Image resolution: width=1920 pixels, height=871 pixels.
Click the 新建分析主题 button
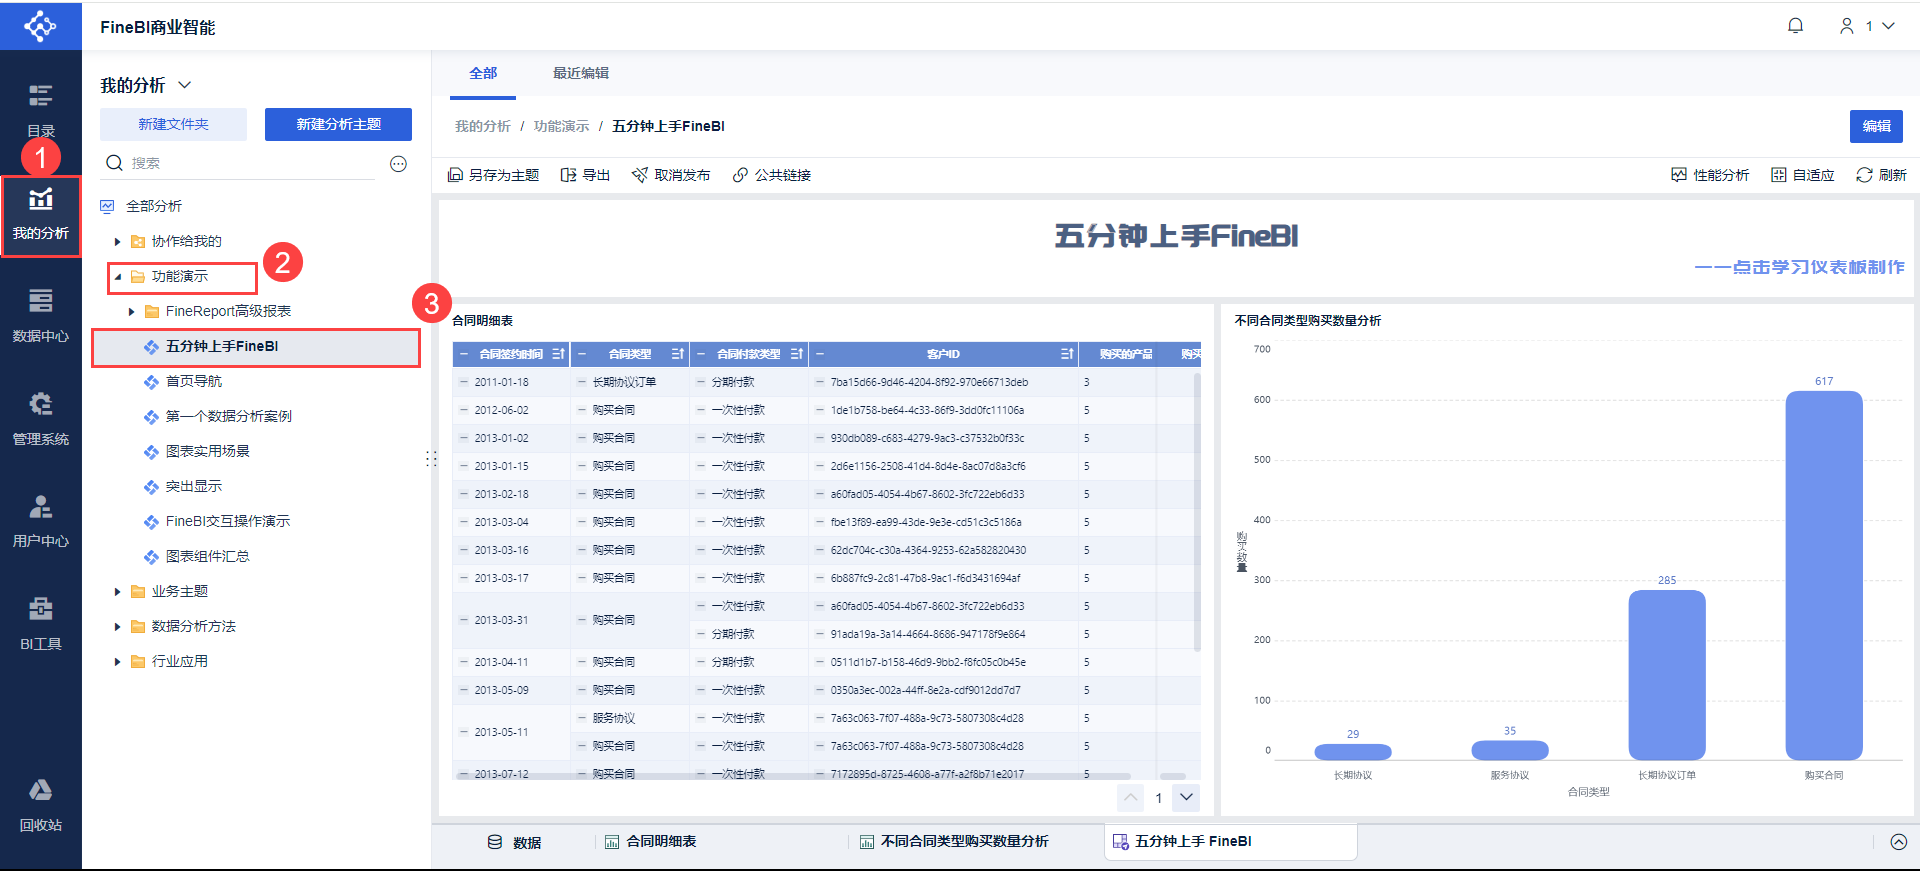click(338, 124)
